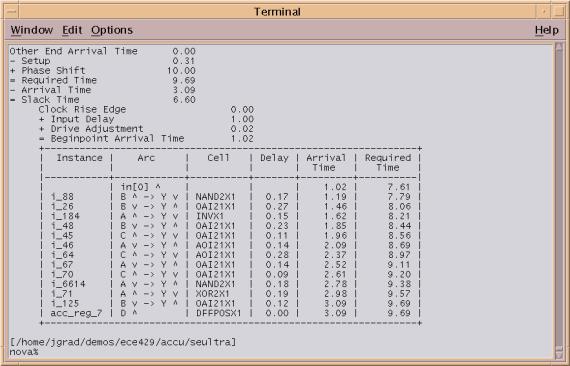Click the 'D ^' arc in acc_reg_7 row

[129, 313]
